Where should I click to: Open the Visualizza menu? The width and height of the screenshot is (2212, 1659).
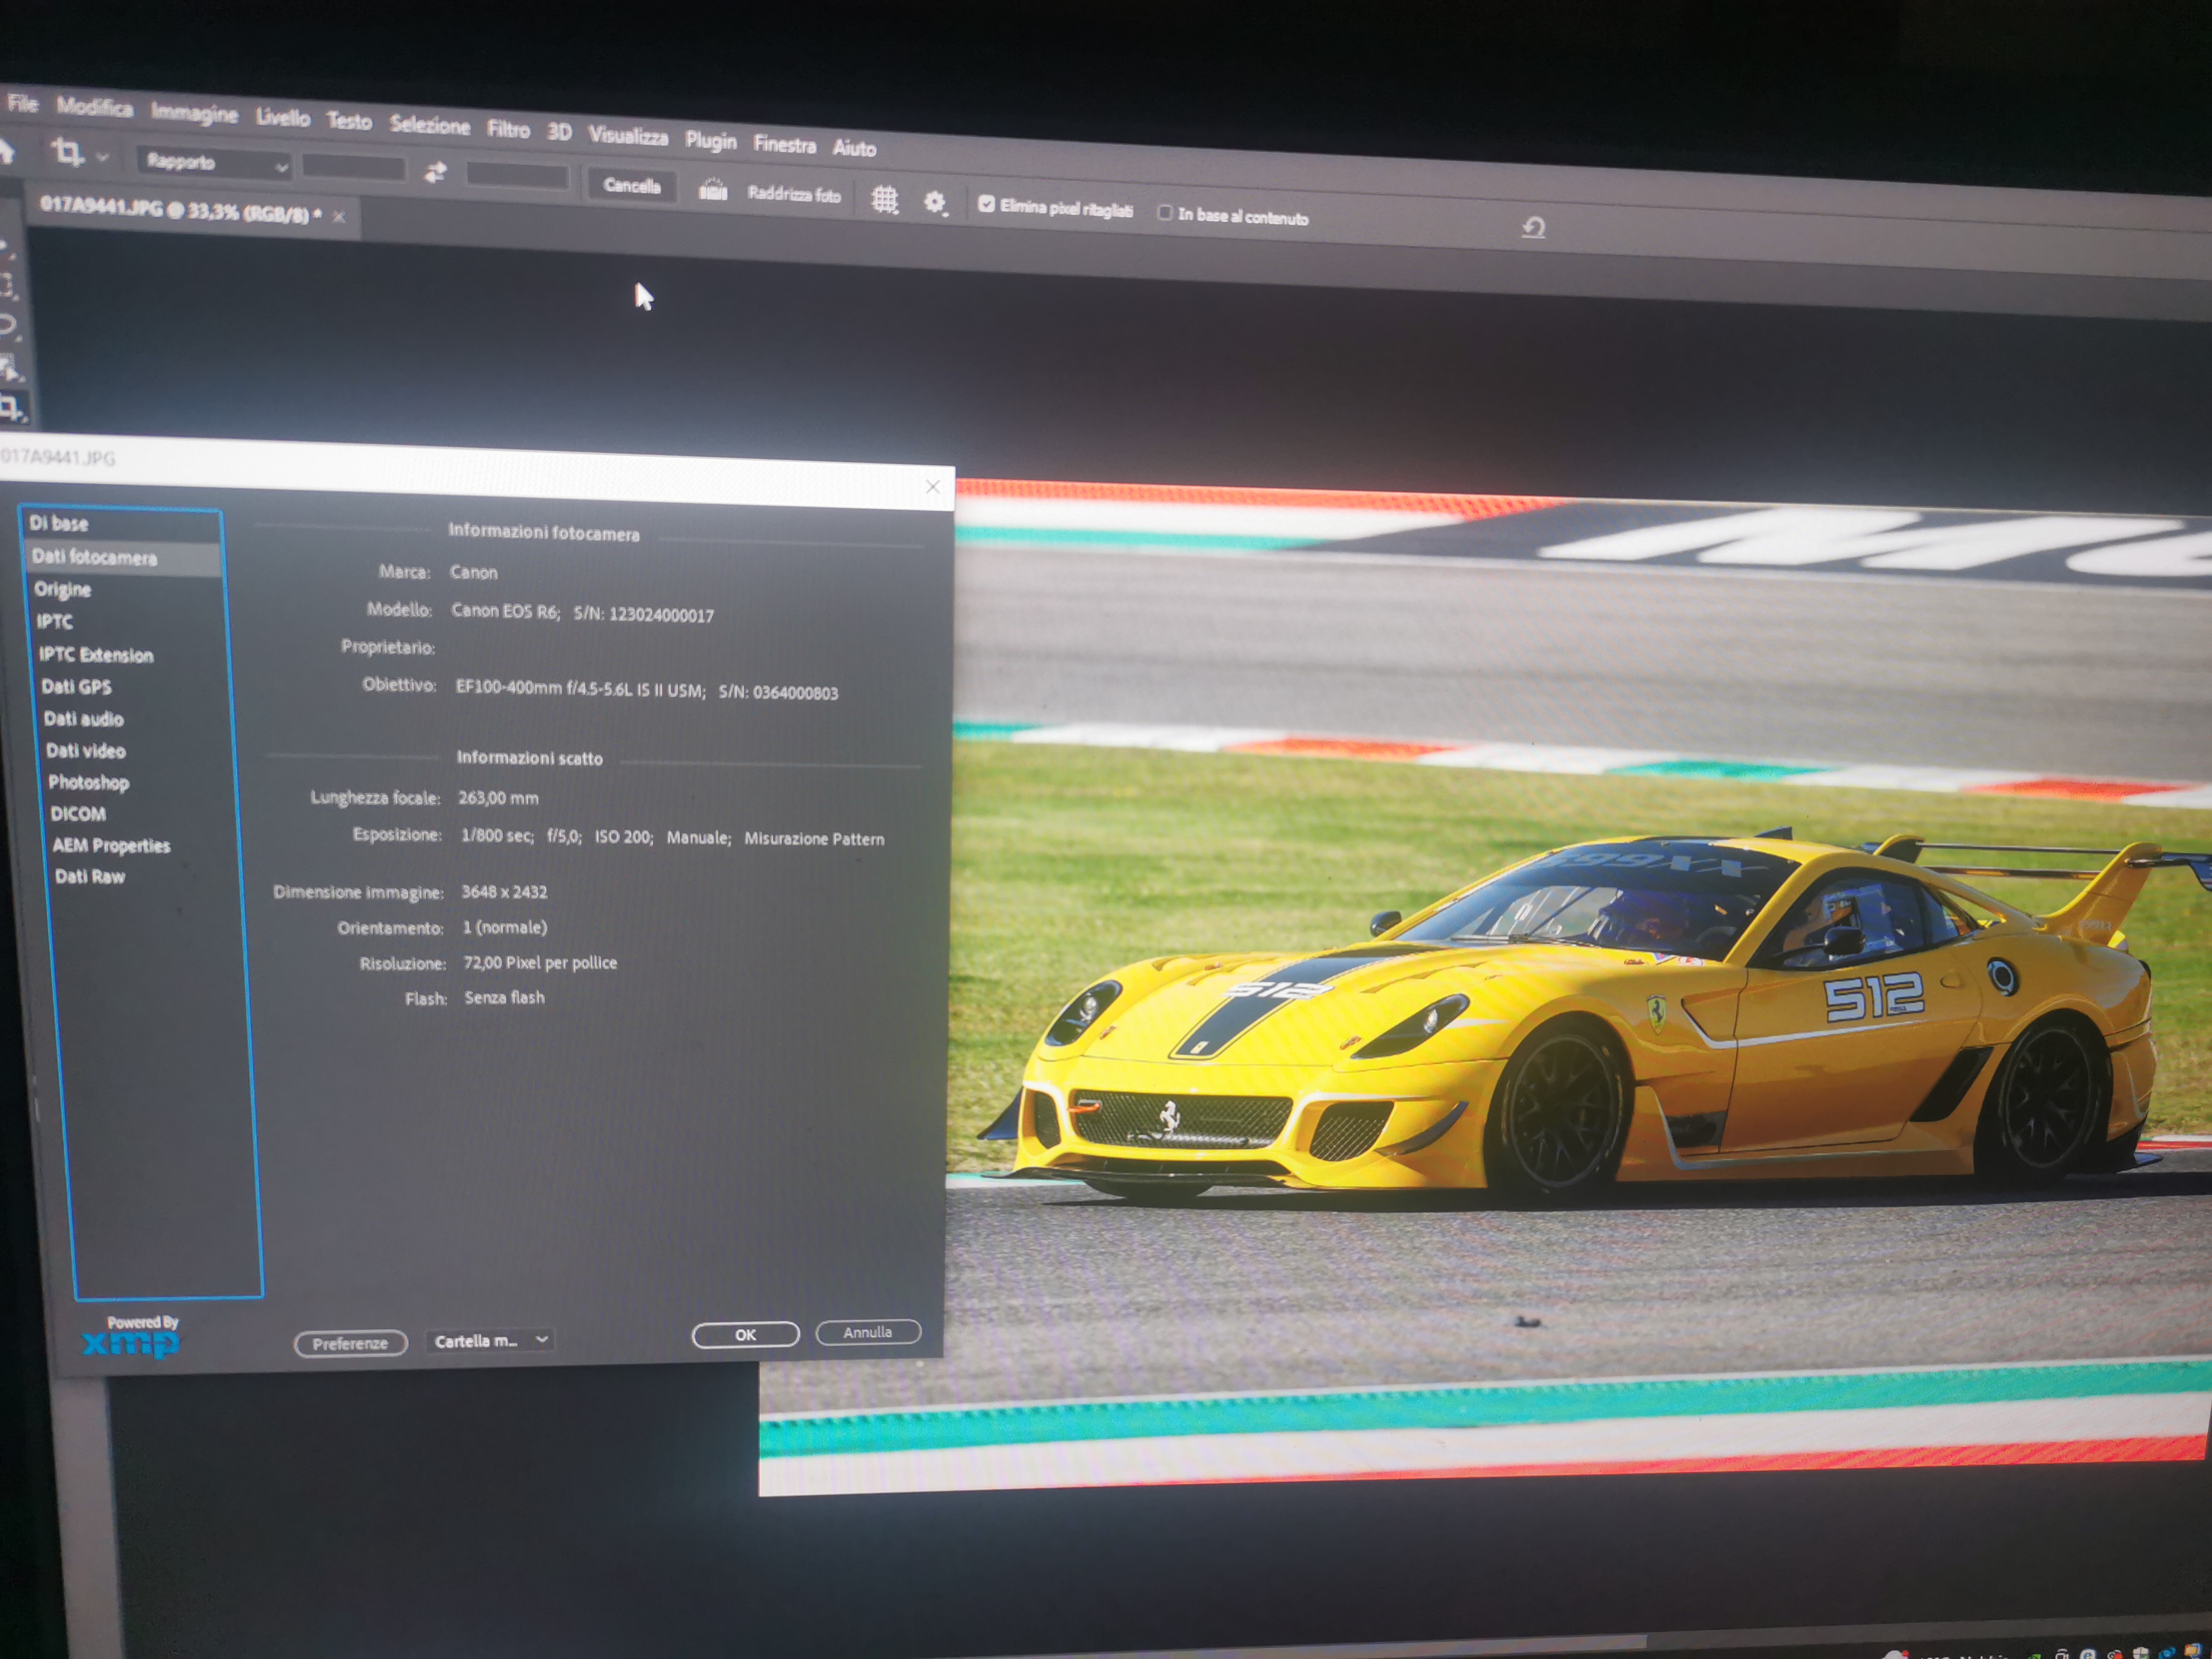[x=628, y=136]
